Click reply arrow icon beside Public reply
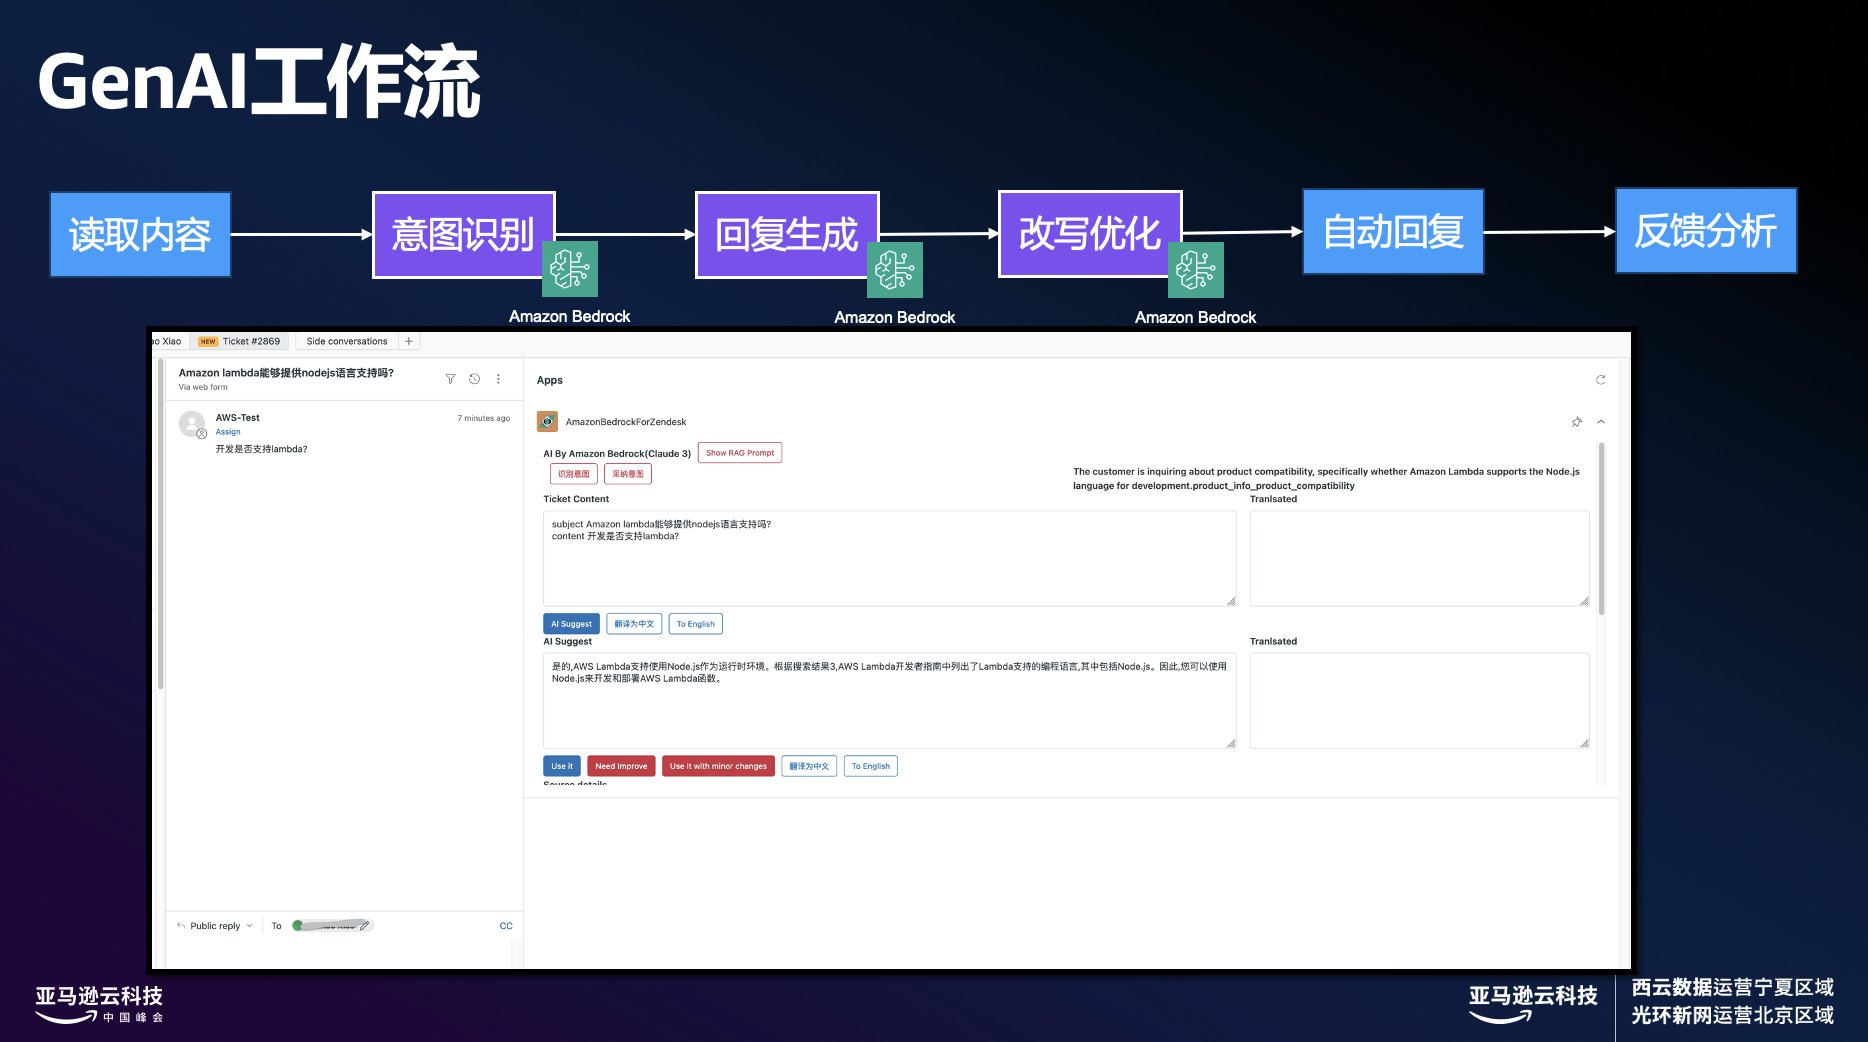This screenshot has height=1042, width=1868. (181, 926)
